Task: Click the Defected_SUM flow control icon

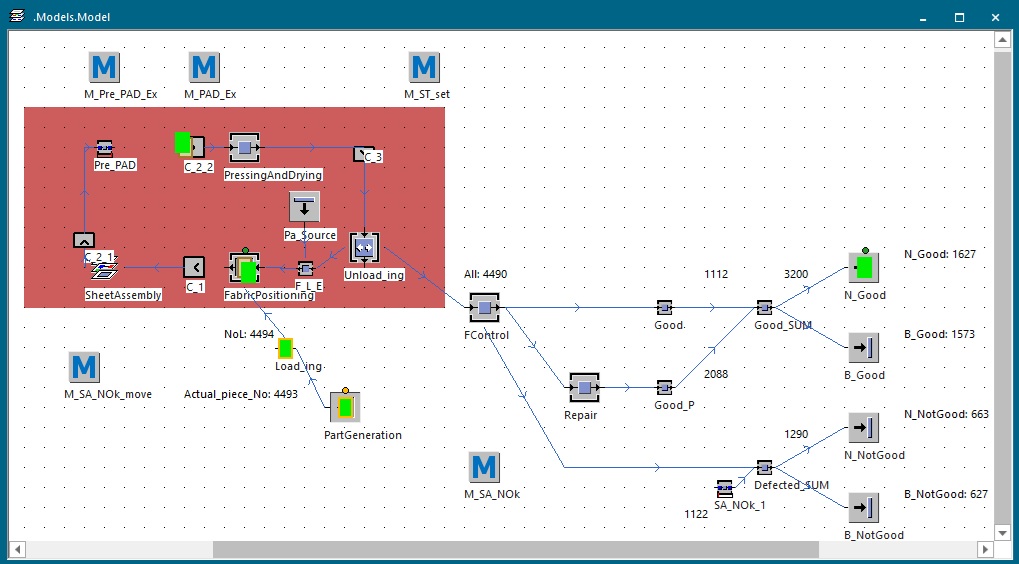Action: pyautogui.click(x=764, y=468)
